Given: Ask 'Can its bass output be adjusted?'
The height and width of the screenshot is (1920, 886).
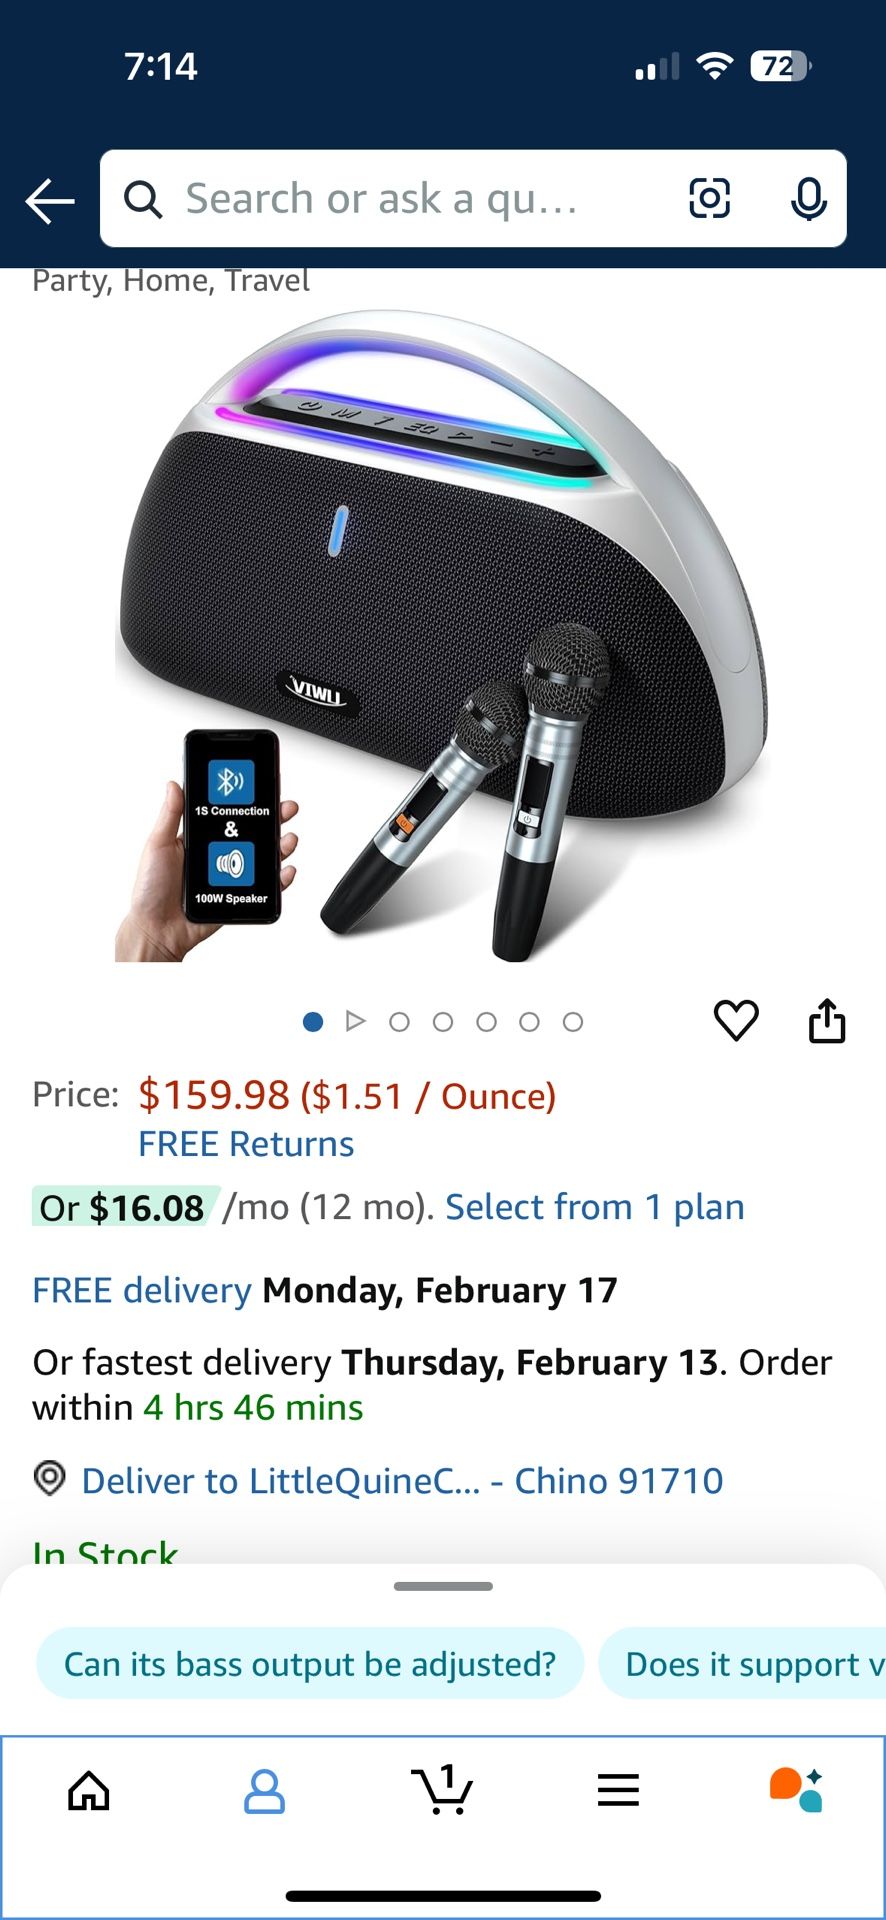Looking at the screenshot, I should [310, 1664].
